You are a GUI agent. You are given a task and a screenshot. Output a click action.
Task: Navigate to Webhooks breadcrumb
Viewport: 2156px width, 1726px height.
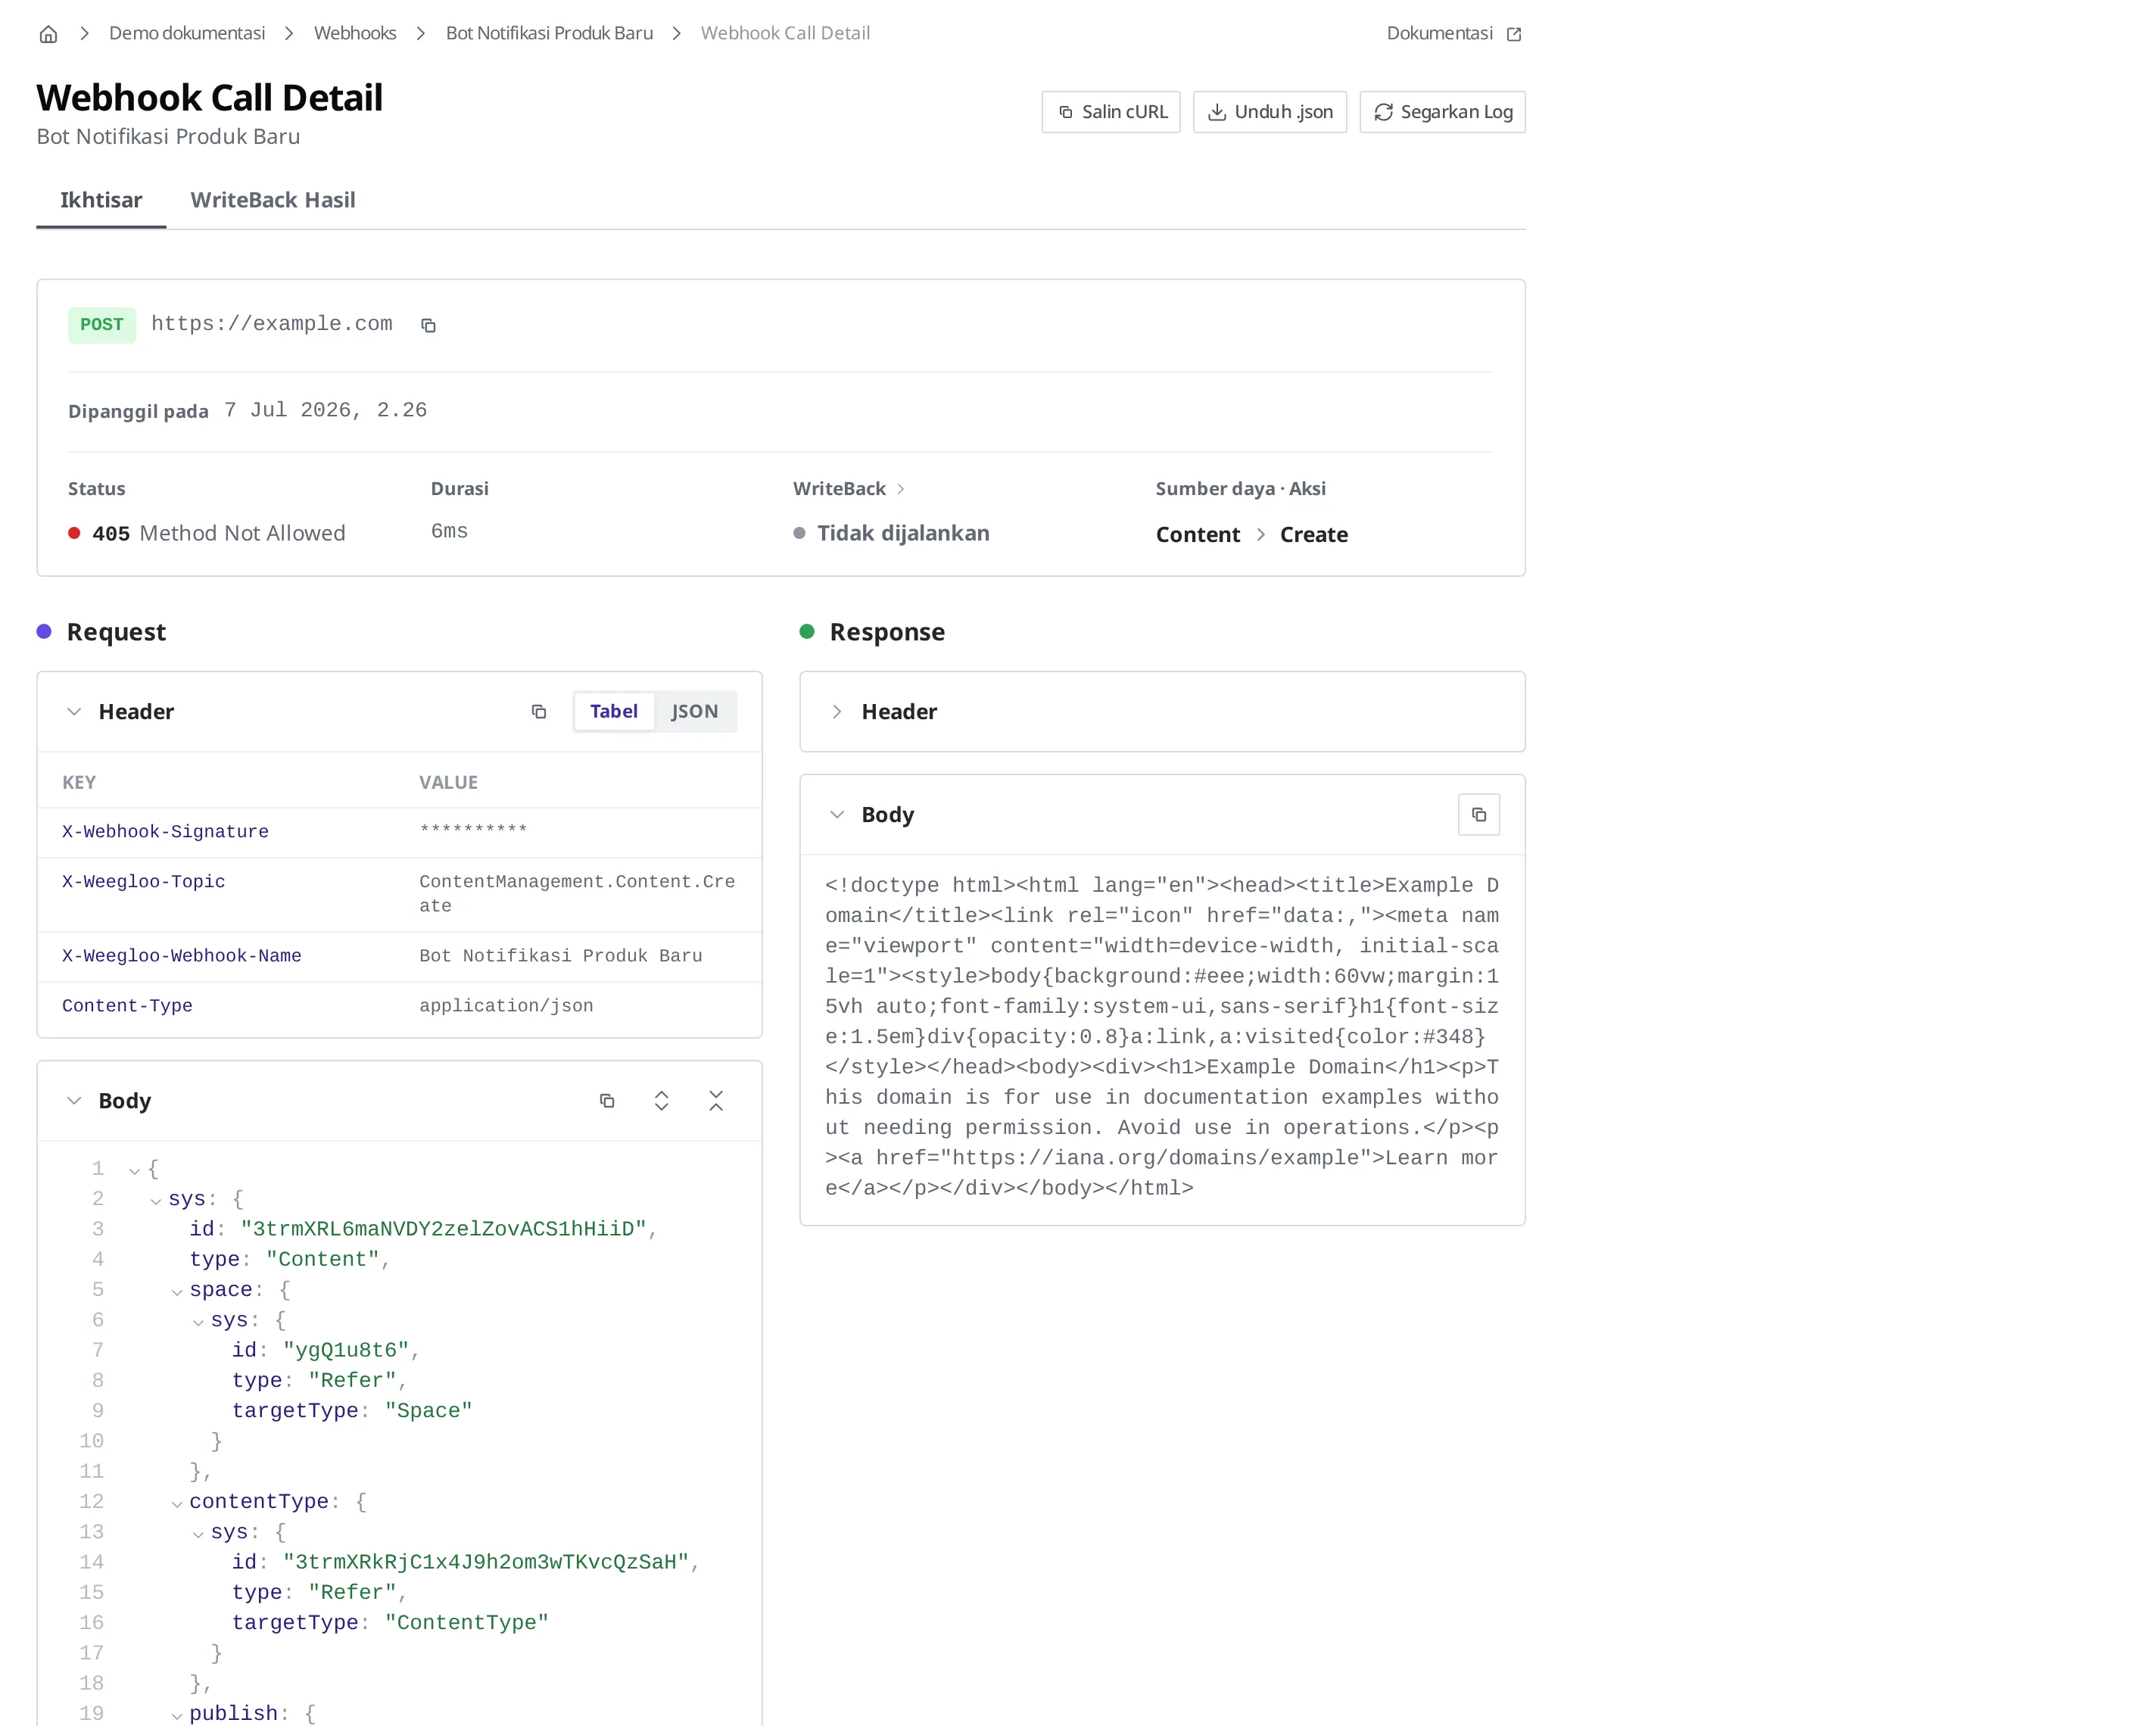(355, 33)
